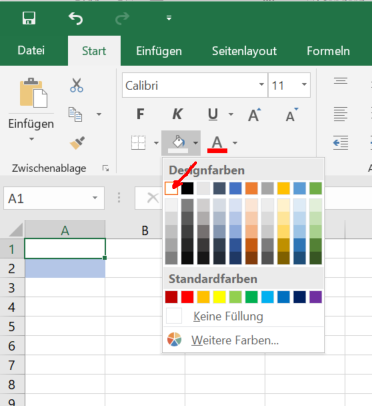Viewport: 372px width, 406px height.
Task: Open the Calibri font name dropdown
Action: coord(261,85)
